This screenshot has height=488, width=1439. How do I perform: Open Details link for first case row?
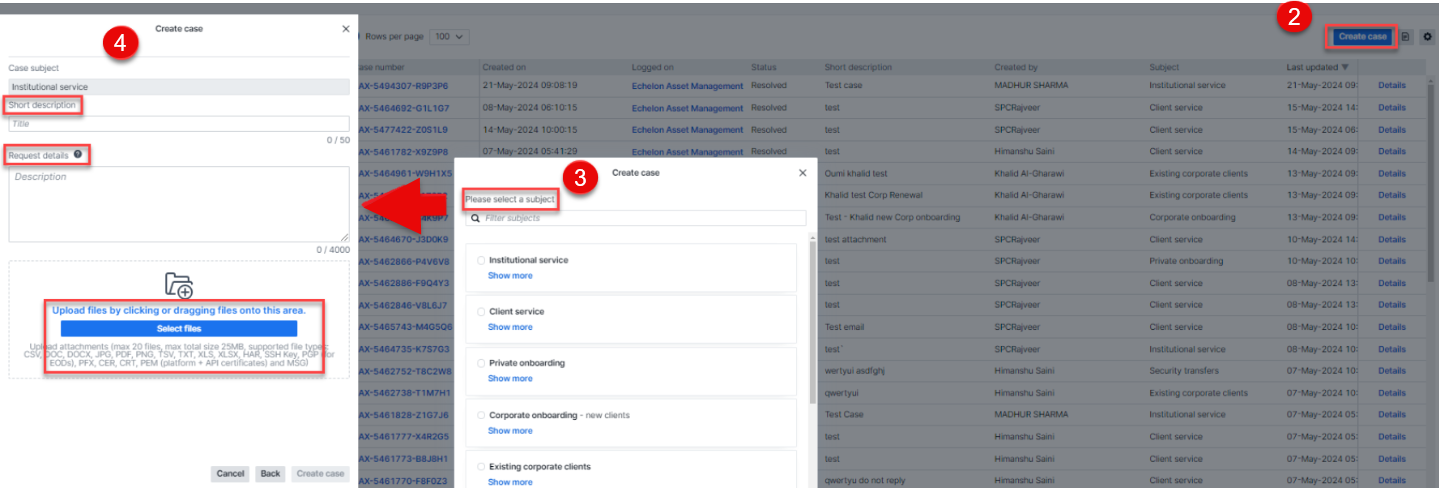[1391, 86]
